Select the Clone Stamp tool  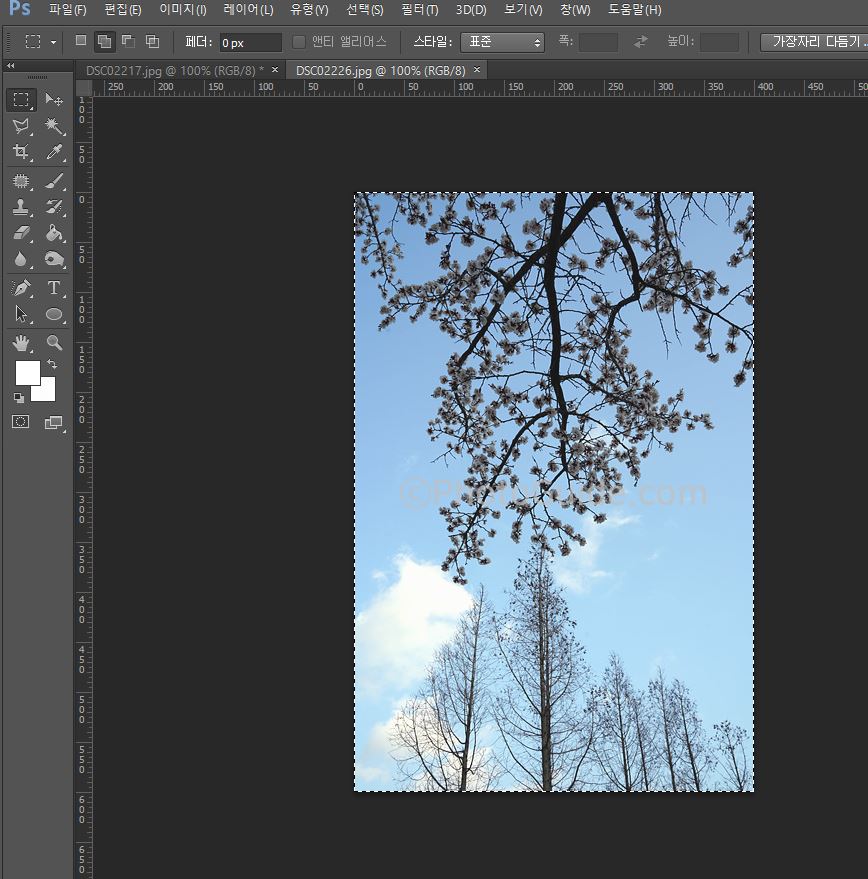pos(21,207)
